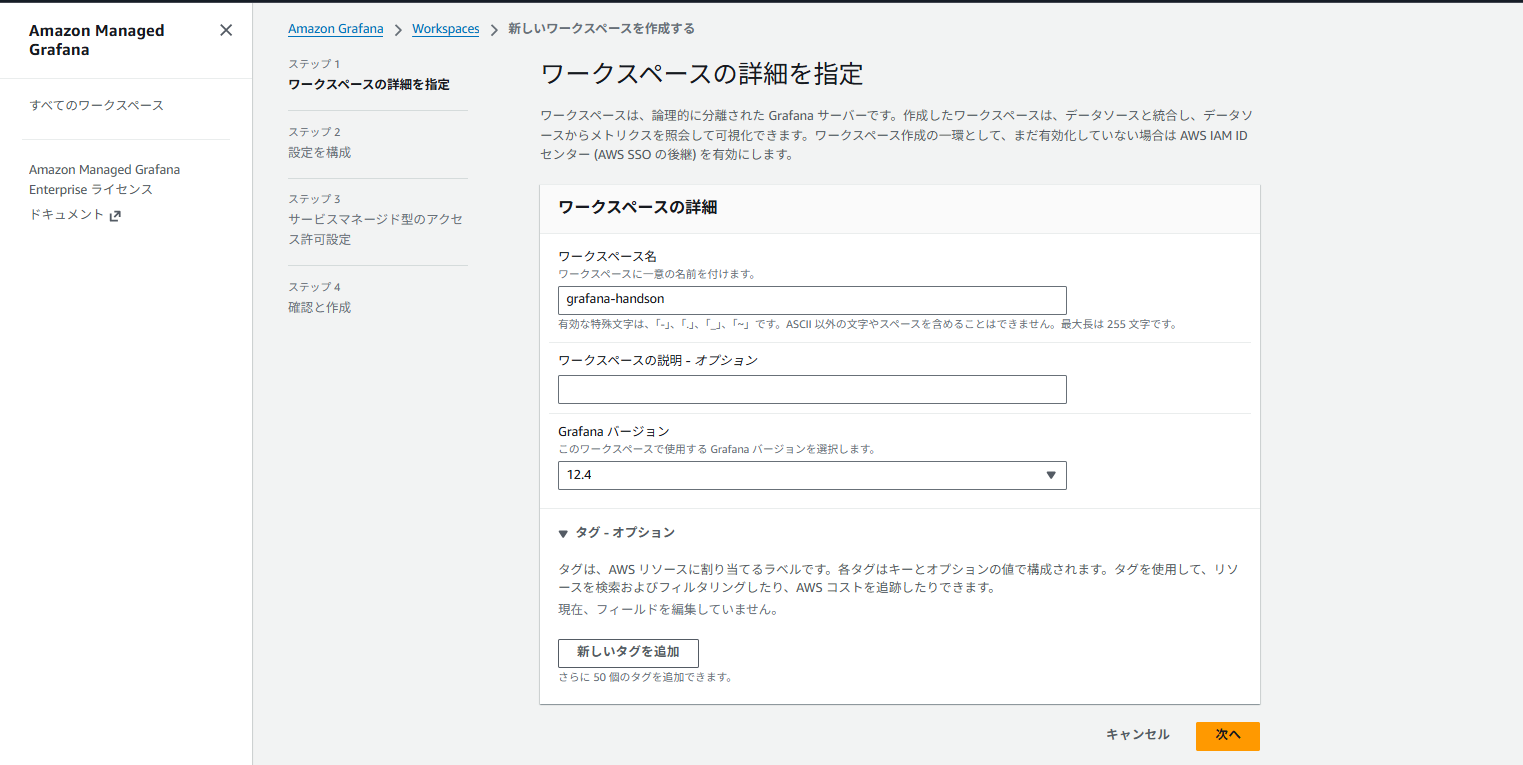Open Amazon Managed Grafana Enterprise ライセンス link

[104, 179]
